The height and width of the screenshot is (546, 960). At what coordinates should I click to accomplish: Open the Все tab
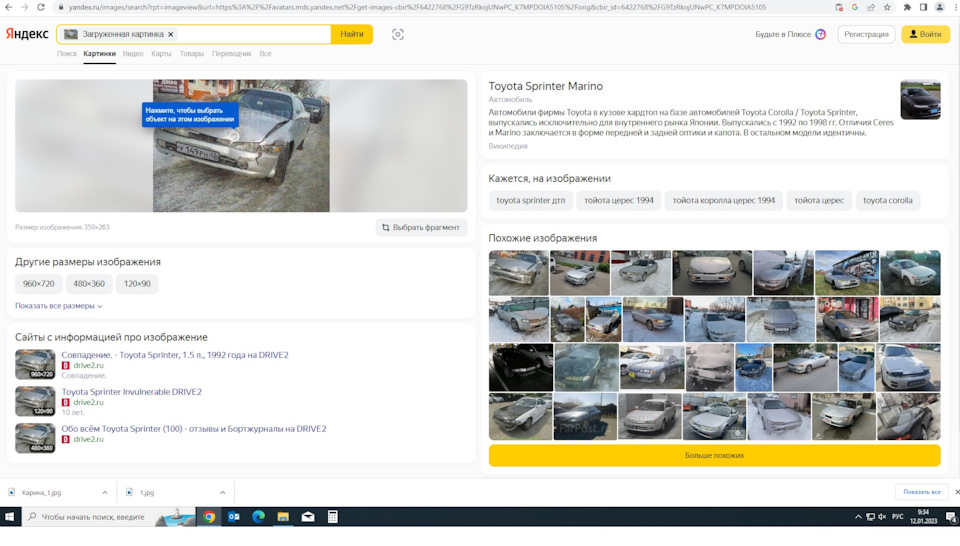point(265,54)
